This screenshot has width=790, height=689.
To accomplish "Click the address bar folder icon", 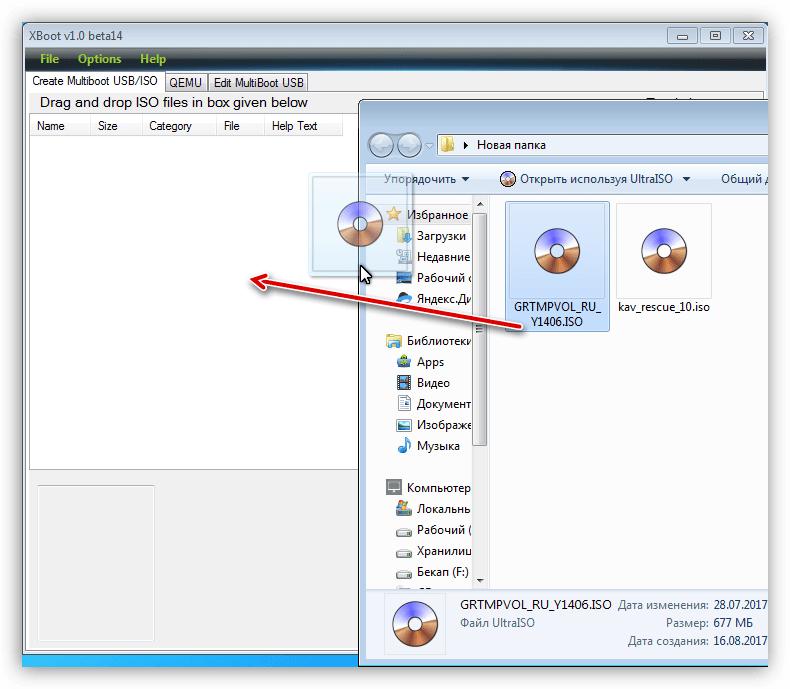I will 447,145.
